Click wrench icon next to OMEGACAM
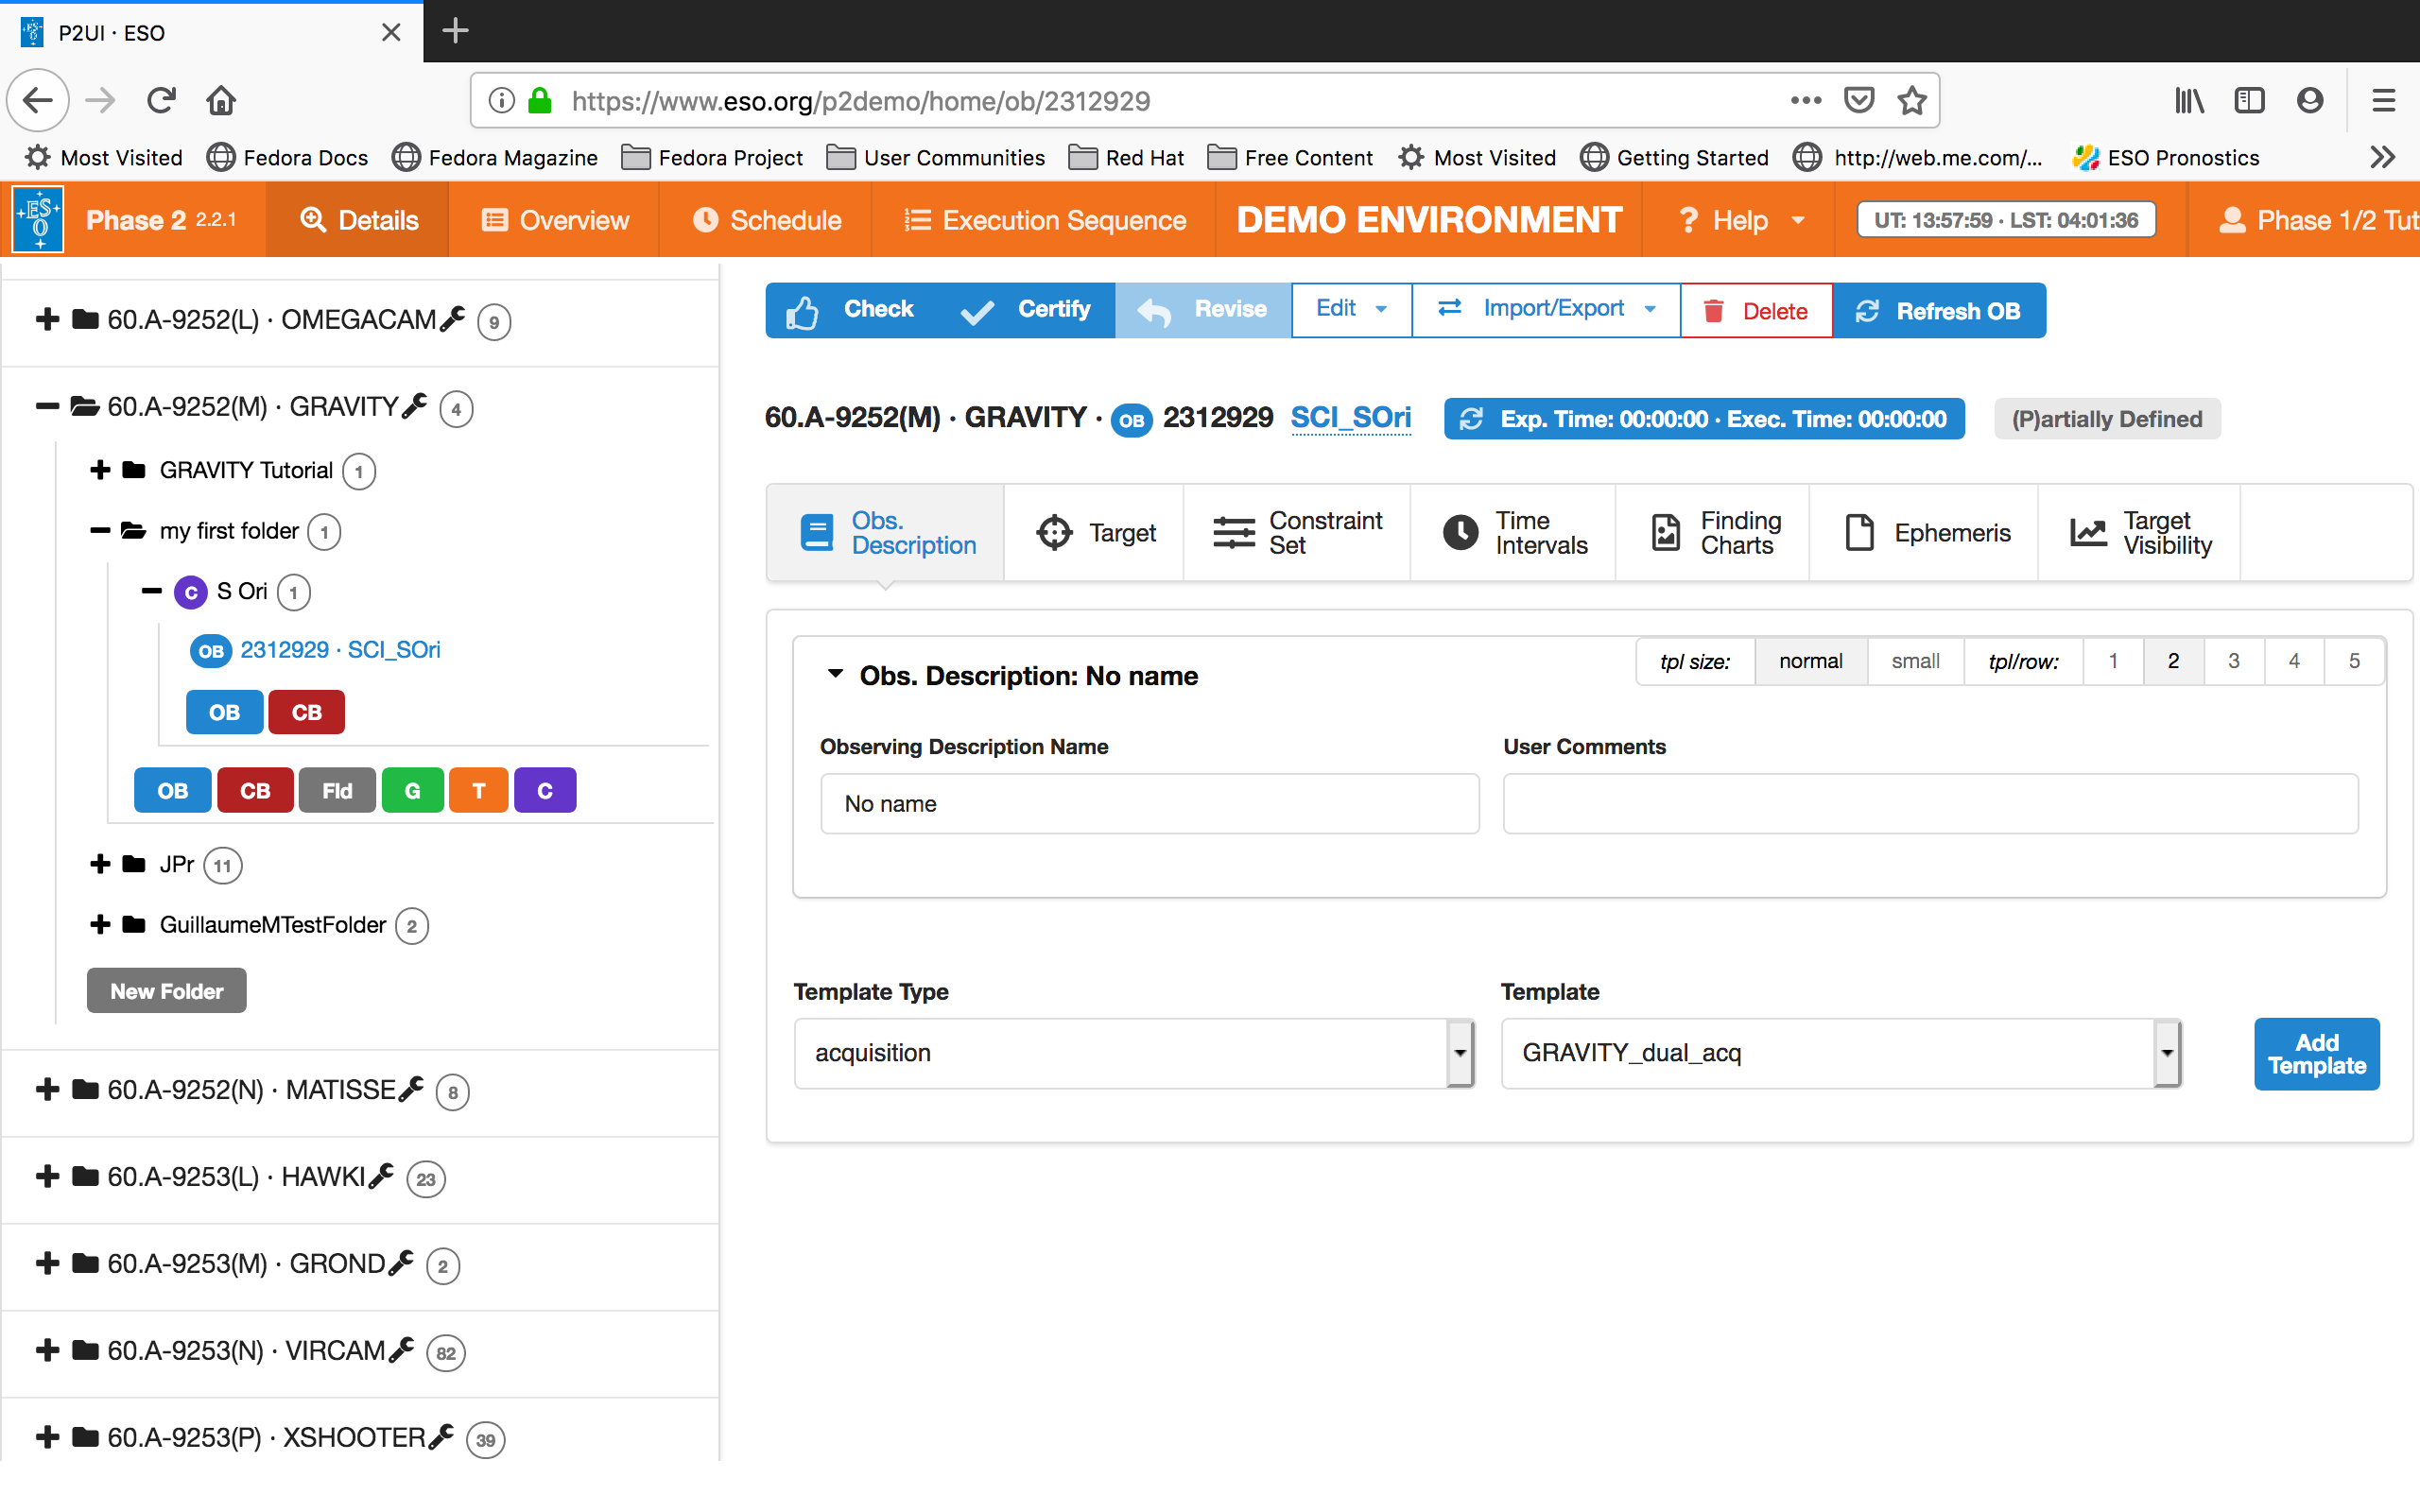The width and height of the screenshot is (2420, 1512). pos(453,319)
